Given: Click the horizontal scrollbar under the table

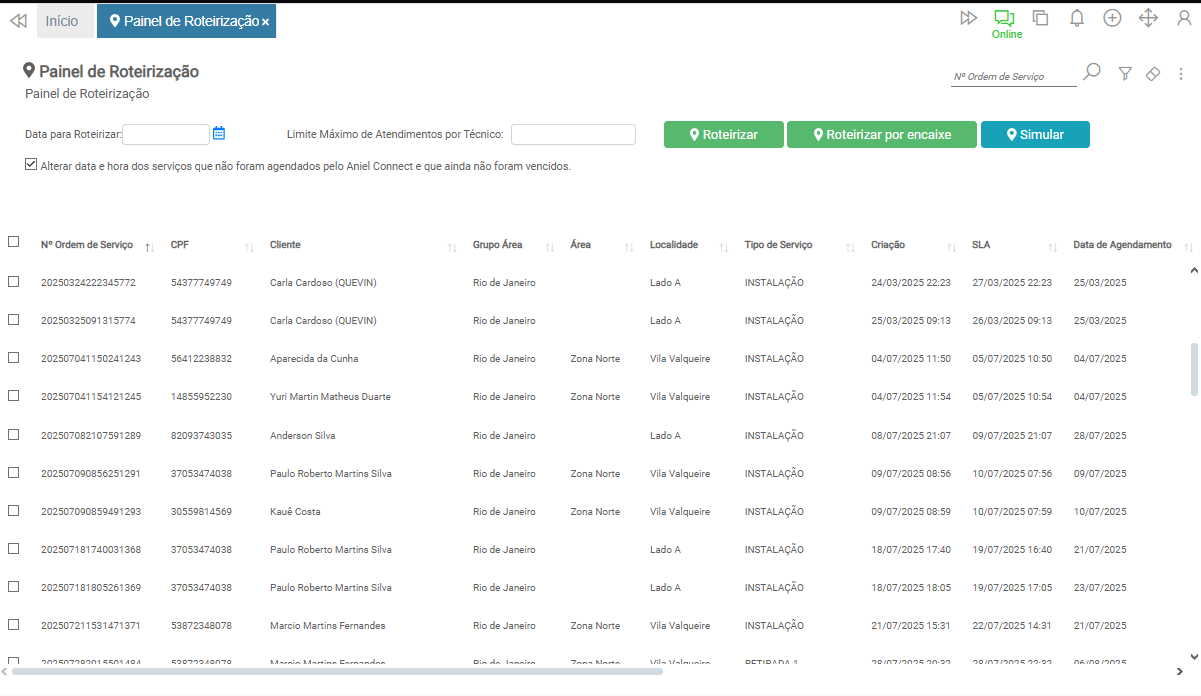Looking at the screenshot, I should point(336,672).
